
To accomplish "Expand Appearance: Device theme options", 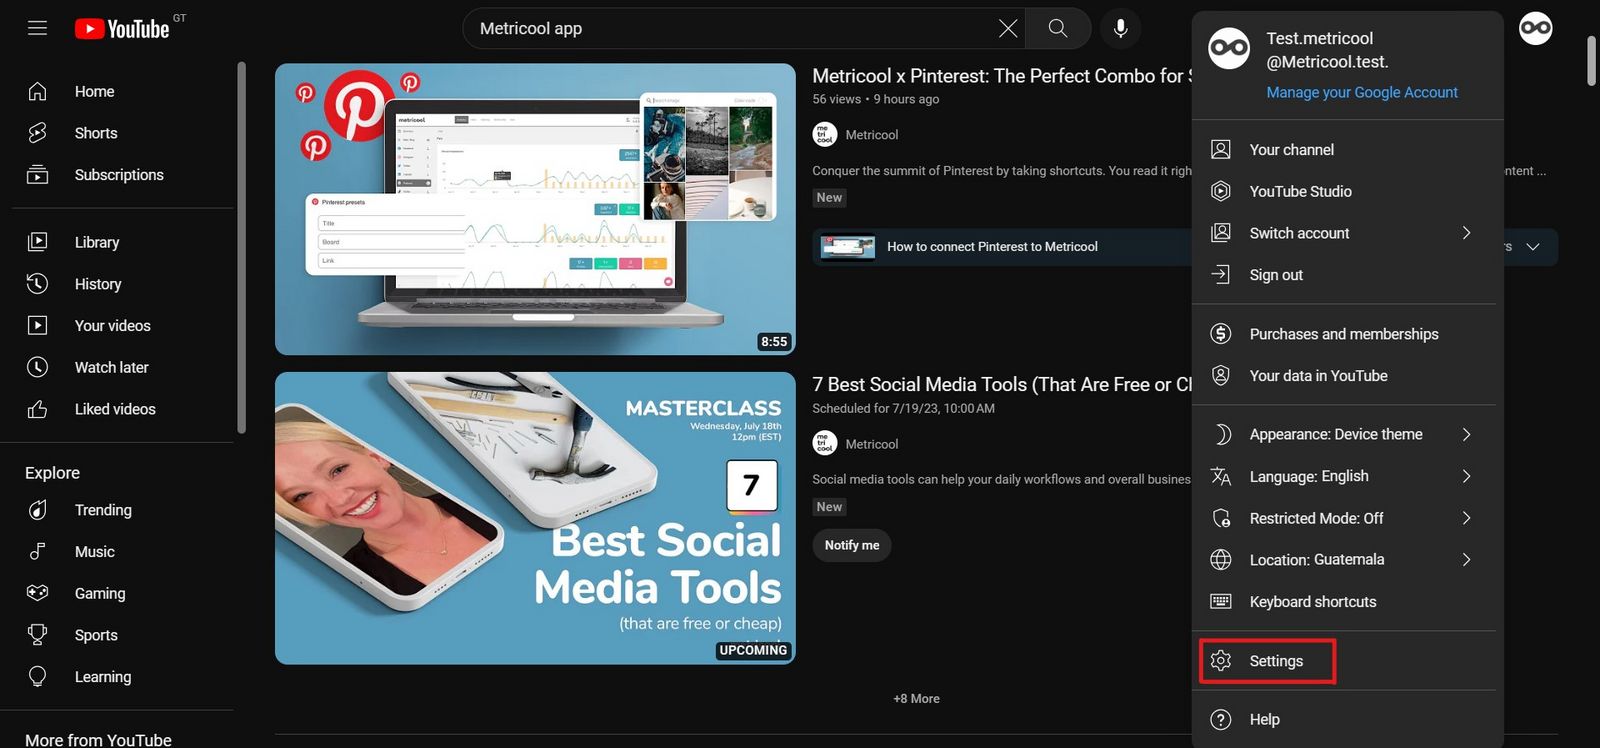I will tap(1342, 434).
